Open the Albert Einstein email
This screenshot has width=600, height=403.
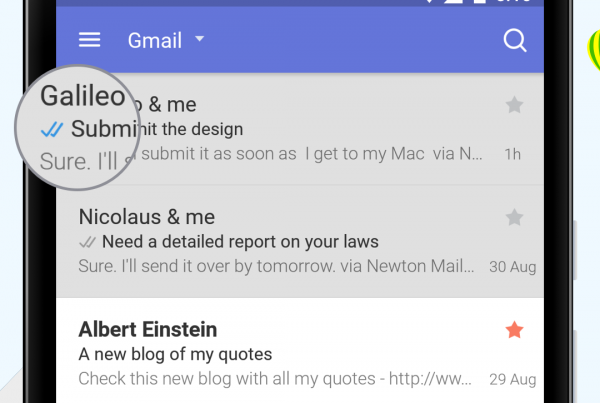point(300,350)
